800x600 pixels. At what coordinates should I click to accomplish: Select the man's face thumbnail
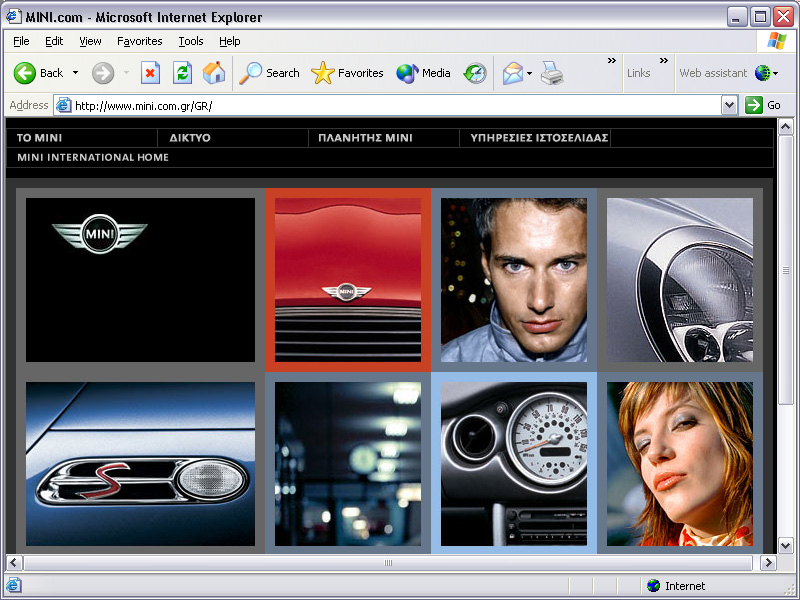click(x=514, y=280)
